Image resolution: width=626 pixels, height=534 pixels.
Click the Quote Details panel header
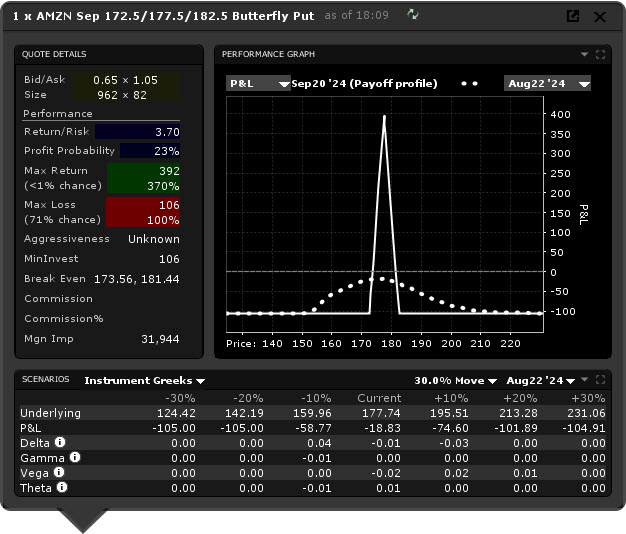tap(56, 54)
